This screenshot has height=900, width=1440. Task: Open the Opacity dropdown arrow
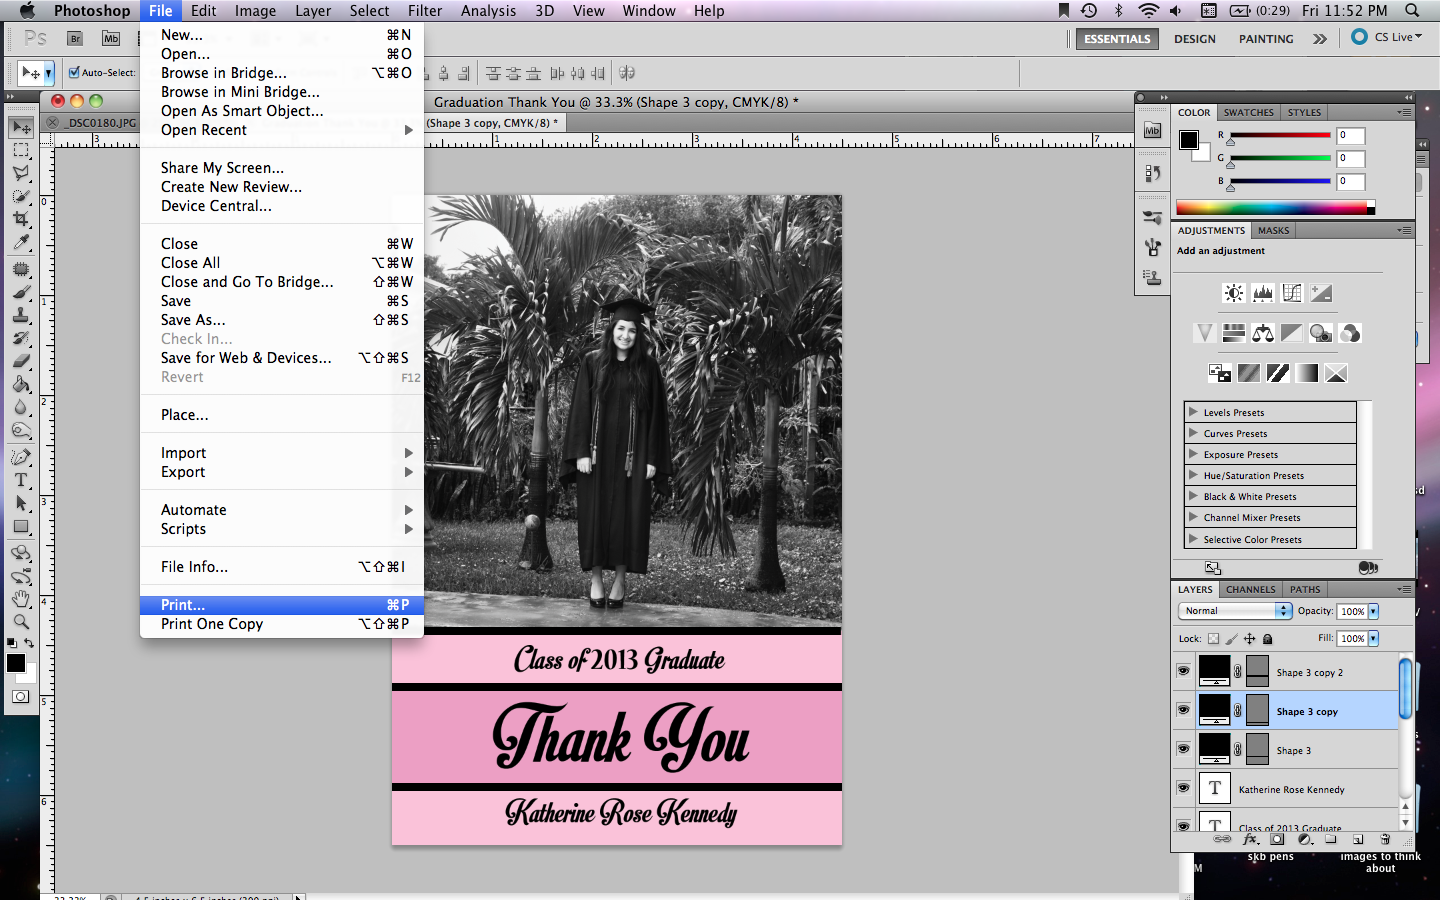[1373, 611]
